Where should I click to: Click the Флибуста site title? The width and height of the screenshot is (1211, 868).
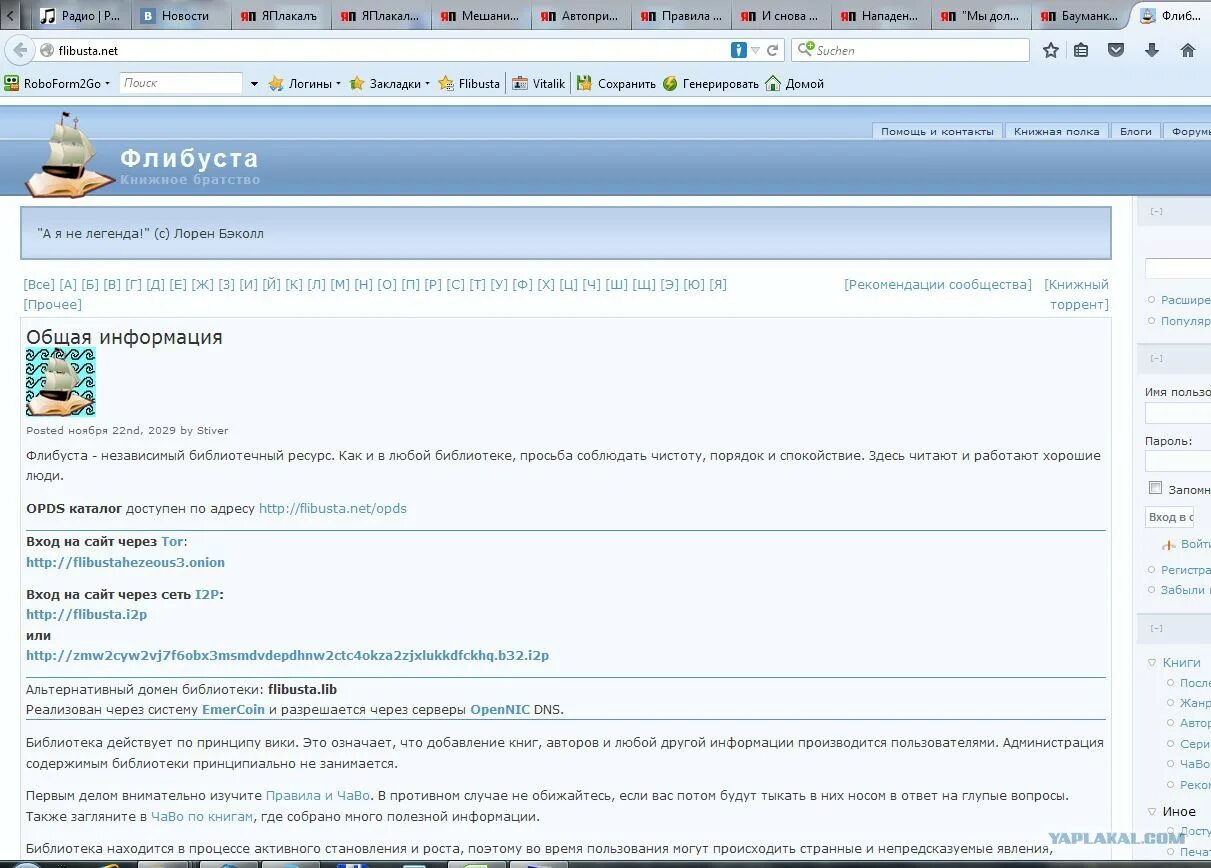coord(189,158)
